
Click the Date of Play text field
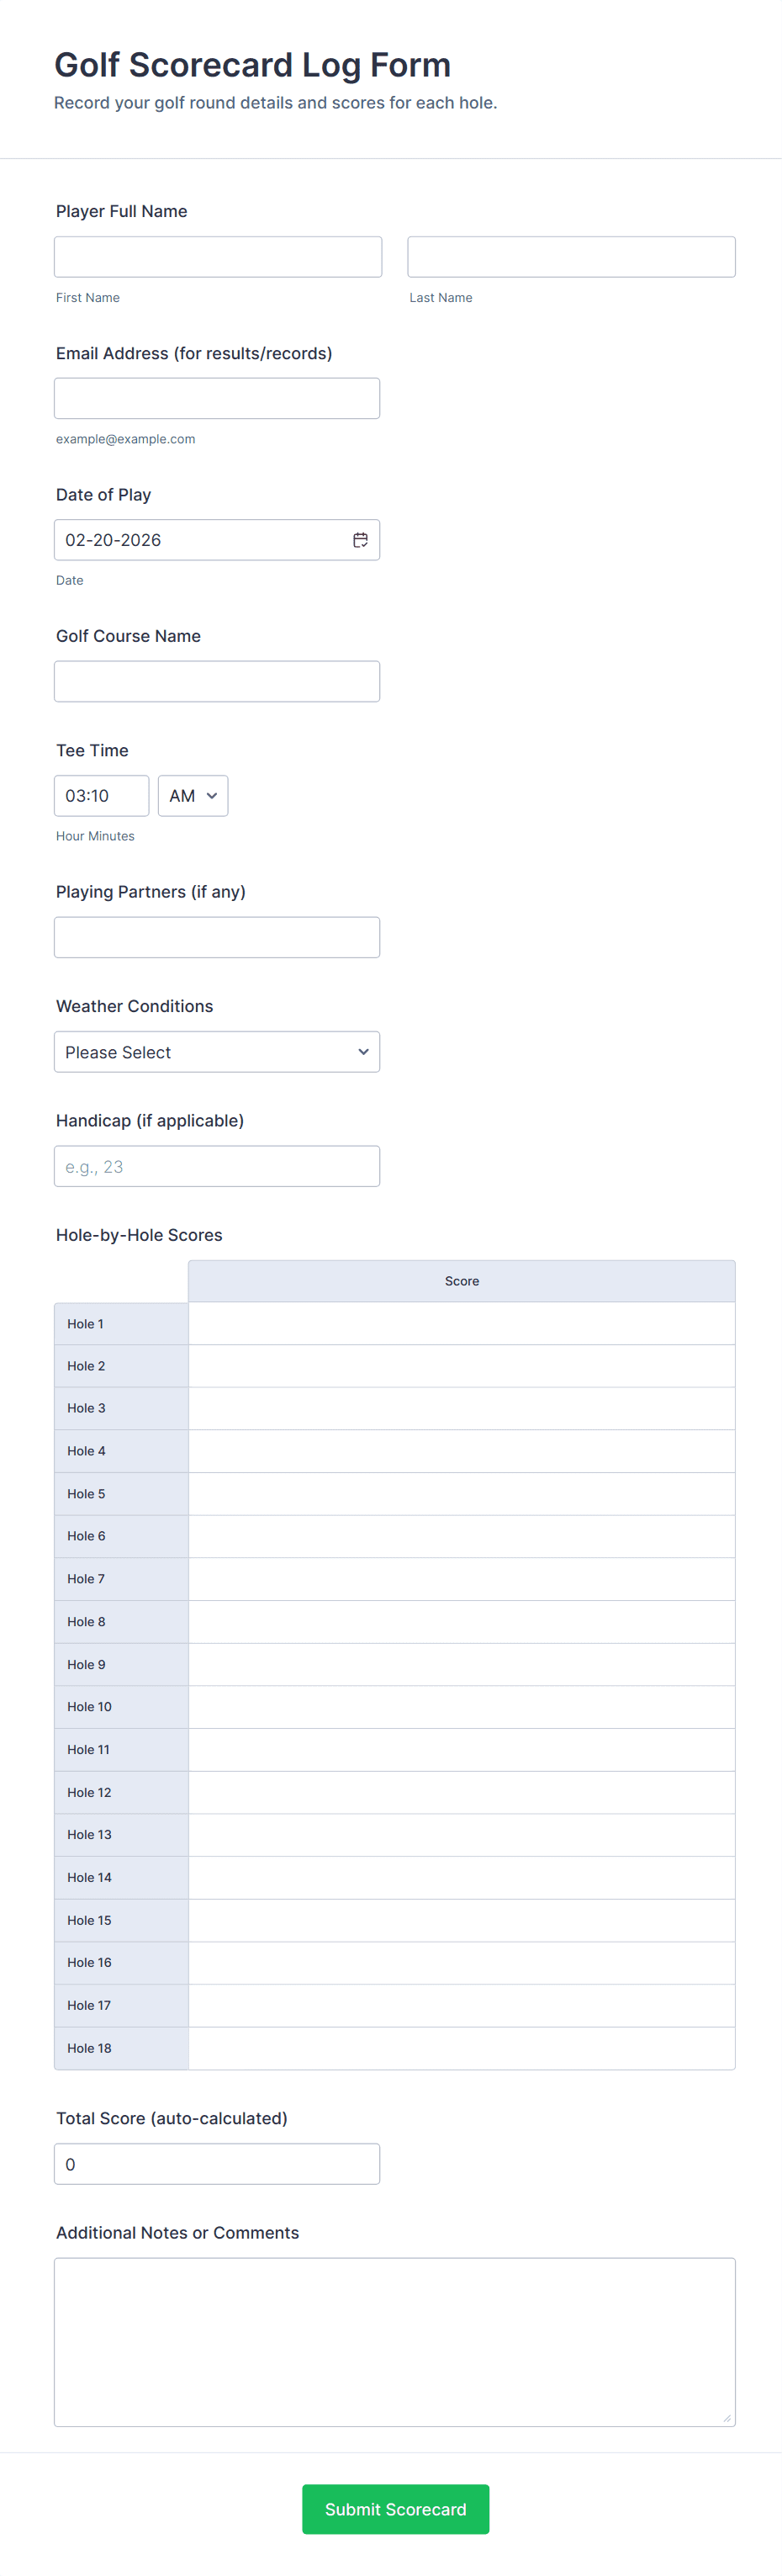point(200,540)
